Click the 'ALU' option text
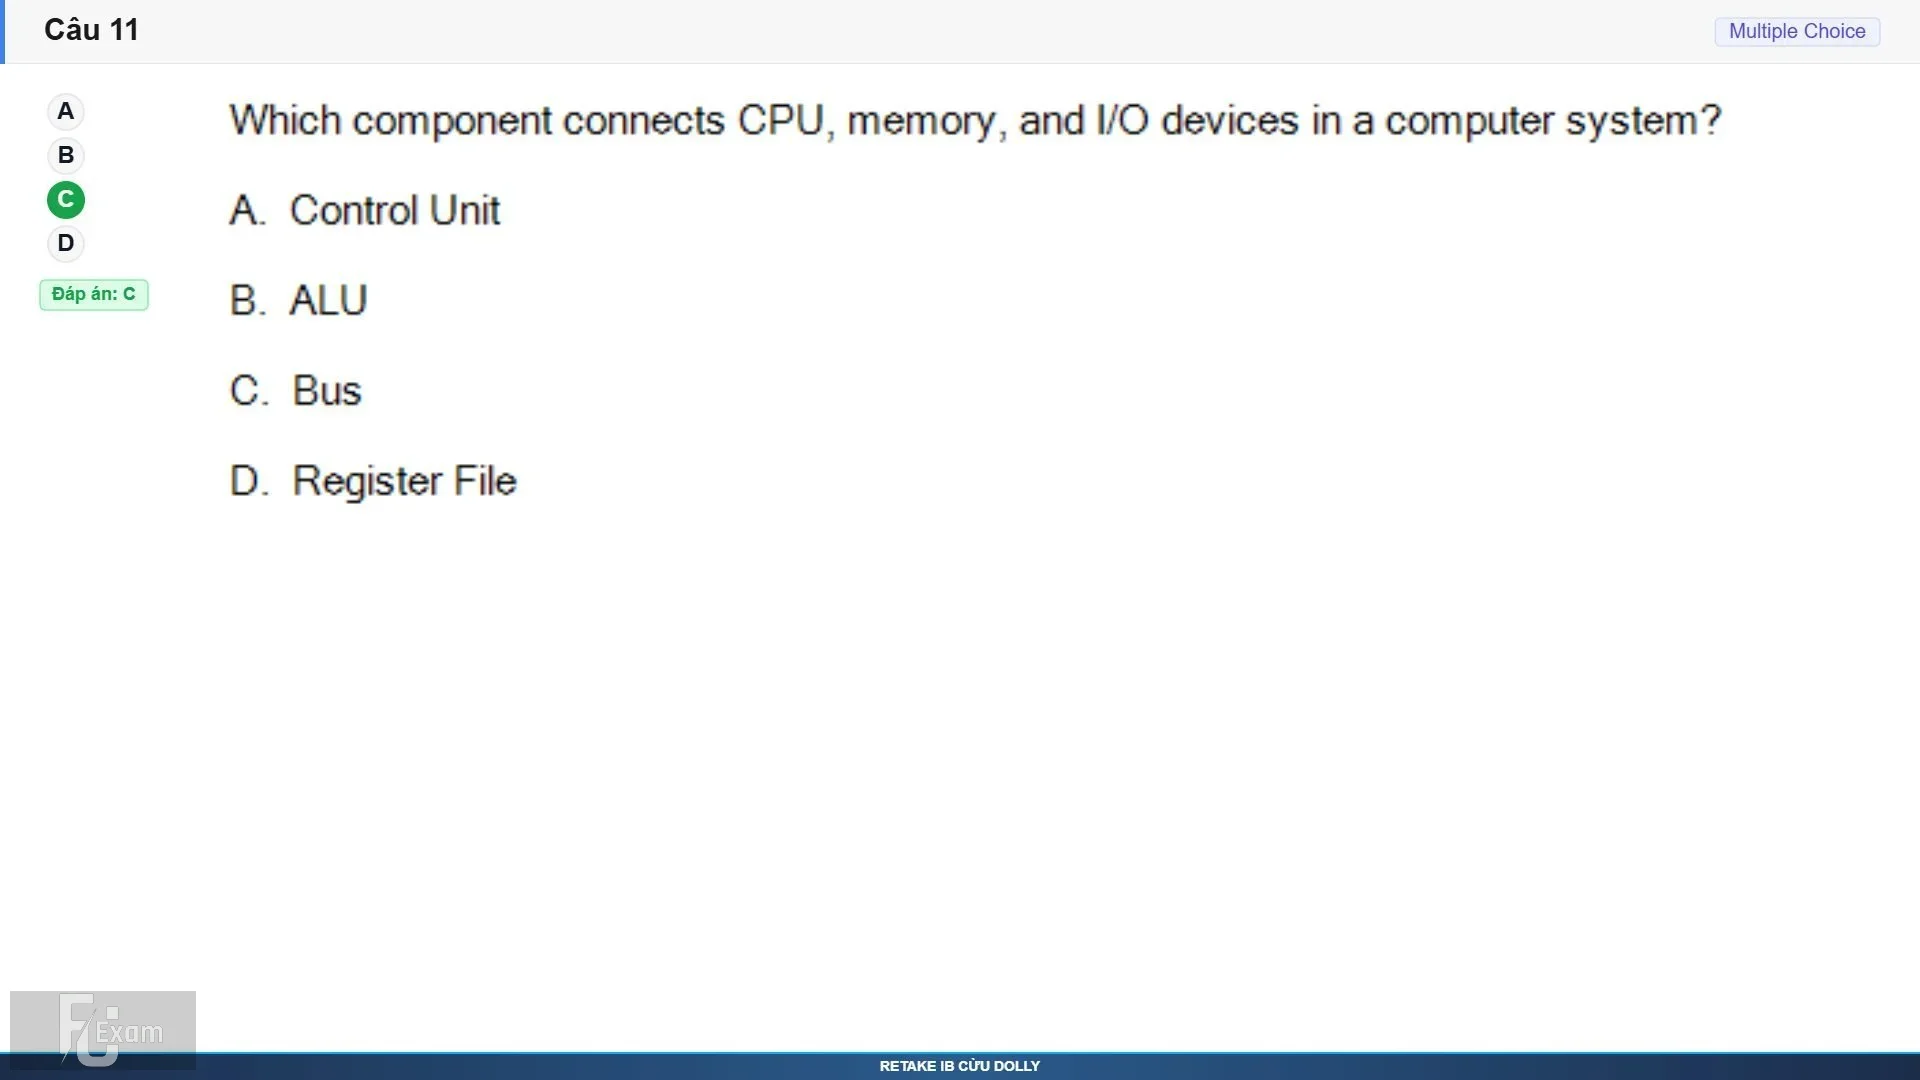1920x1080 pixels. pos(328,300)
